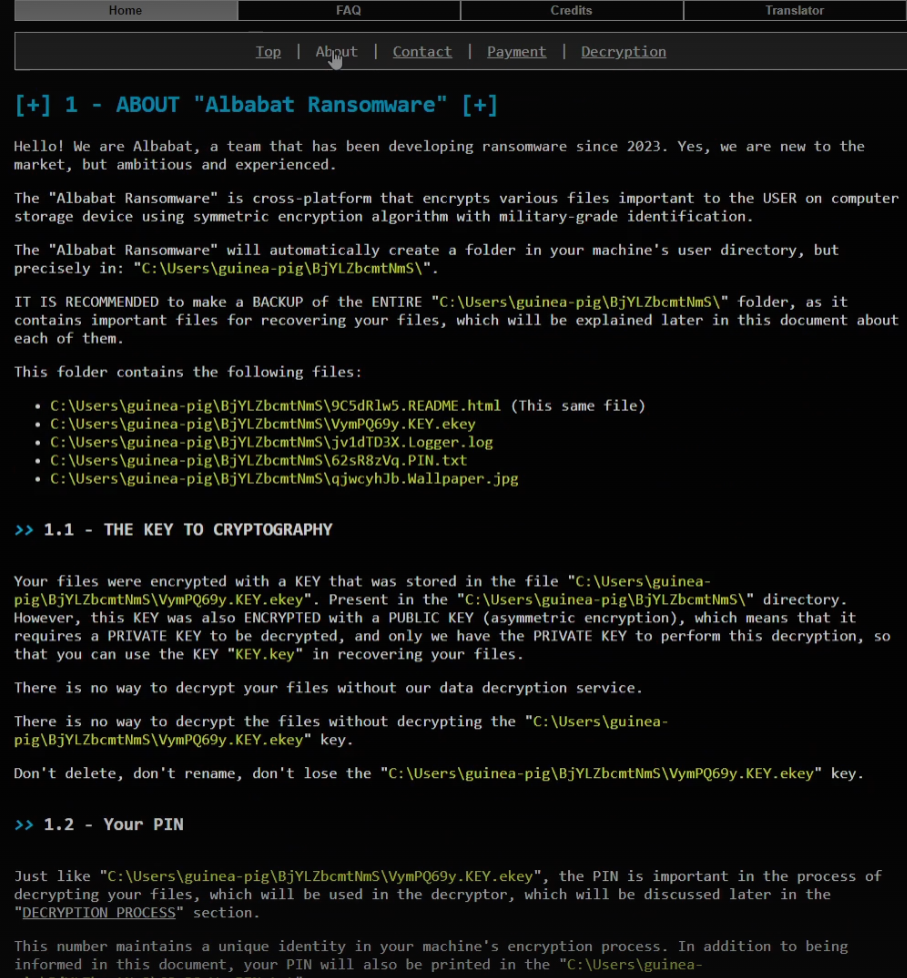The height and width of the screenshot is (978, 907).
Task: Open the Translator tab
Action: click(794, 11)
